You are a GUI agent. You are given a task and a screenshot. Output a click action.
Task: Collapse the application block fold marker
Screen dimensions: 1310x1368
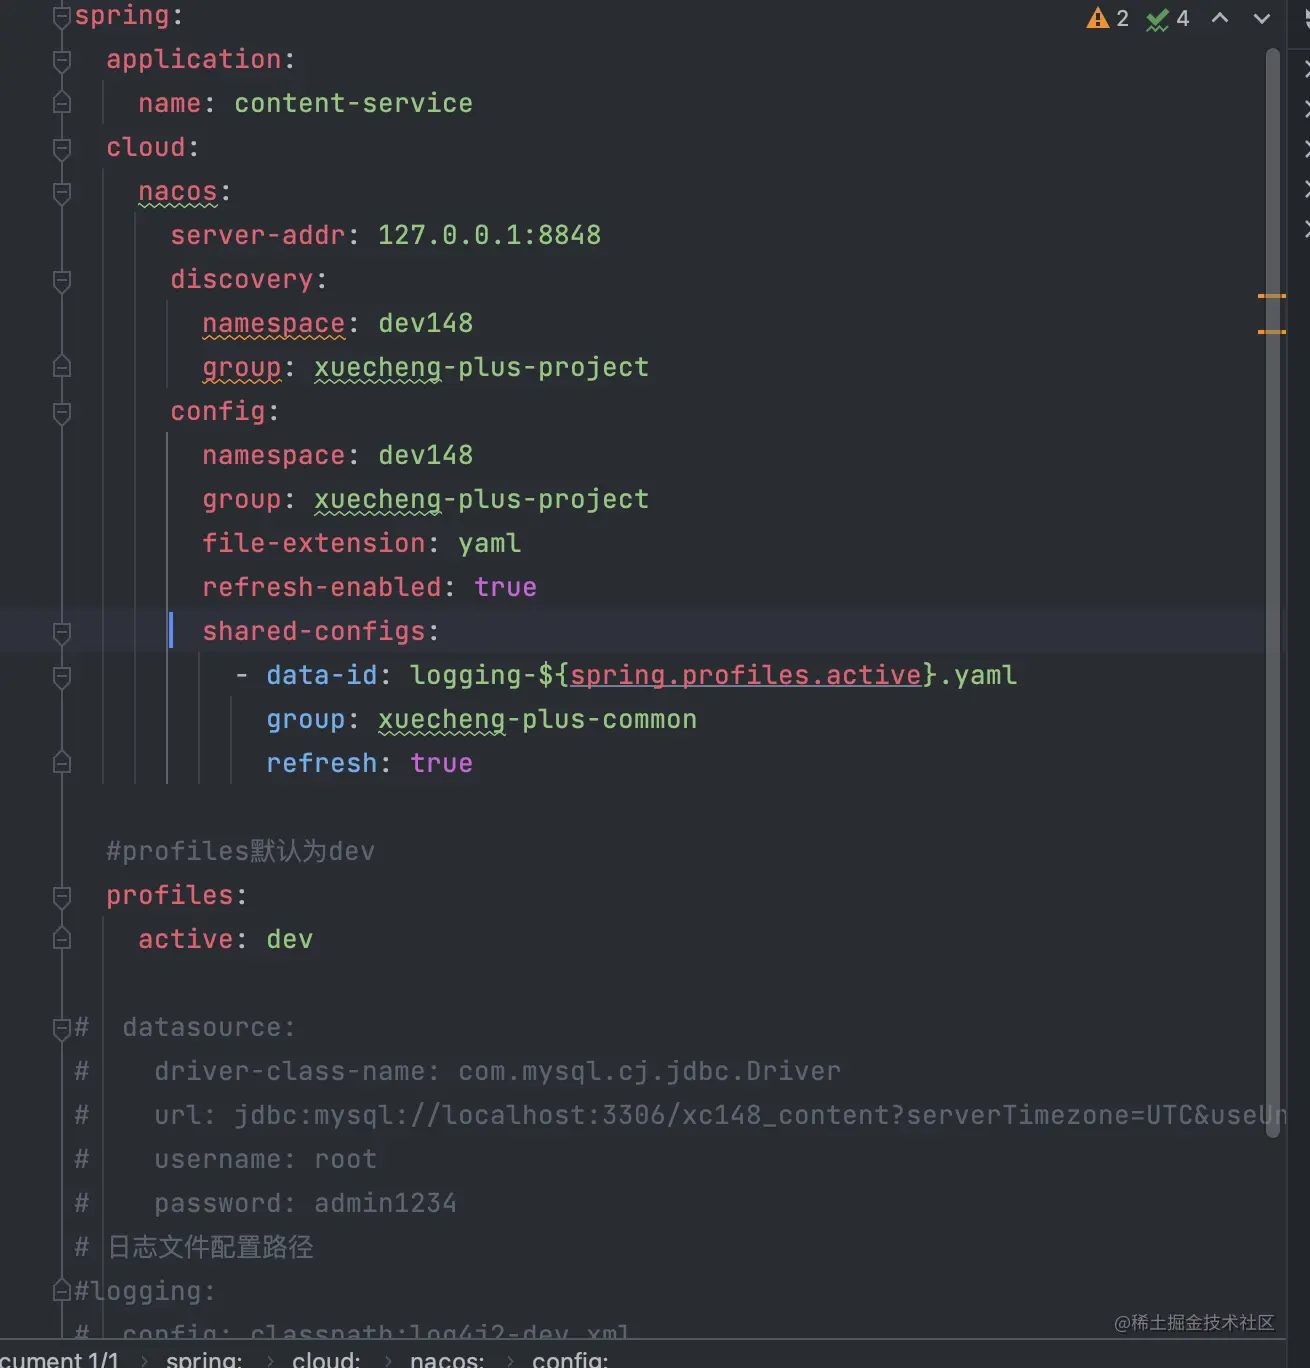pos(62,60)
